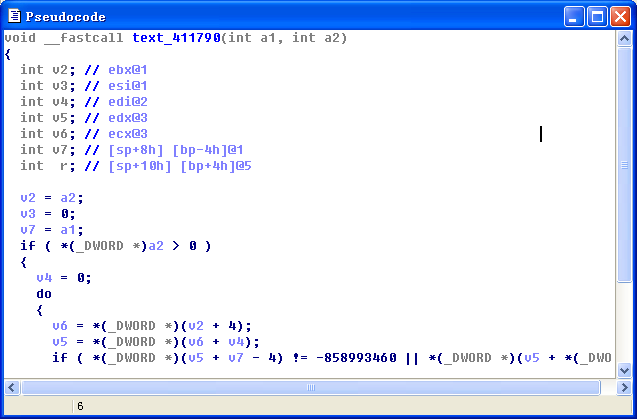Click the horizontal scrollbar right arrow
This screenshot has width=637, height=419.
[624, 388]
